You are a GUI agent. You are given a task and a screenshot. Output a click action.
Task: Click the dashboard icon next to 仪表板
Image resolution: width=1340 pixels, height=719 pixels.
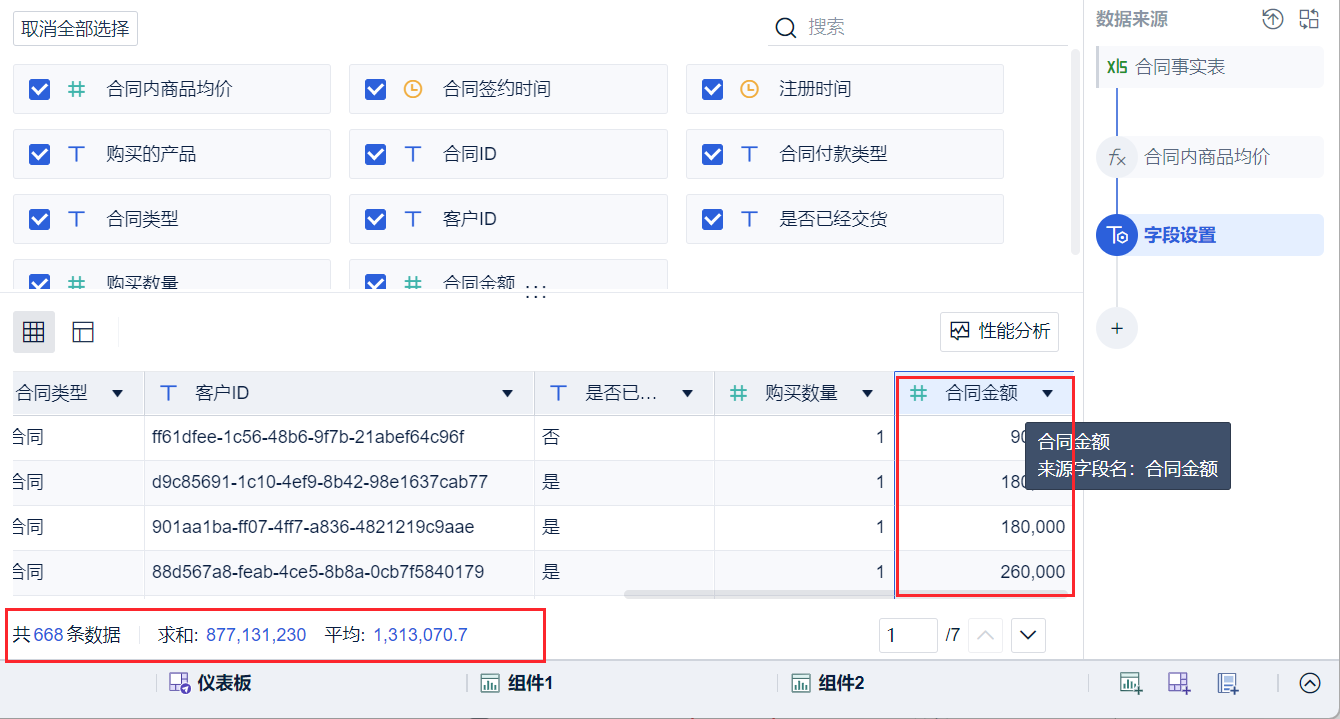(179, 683)
